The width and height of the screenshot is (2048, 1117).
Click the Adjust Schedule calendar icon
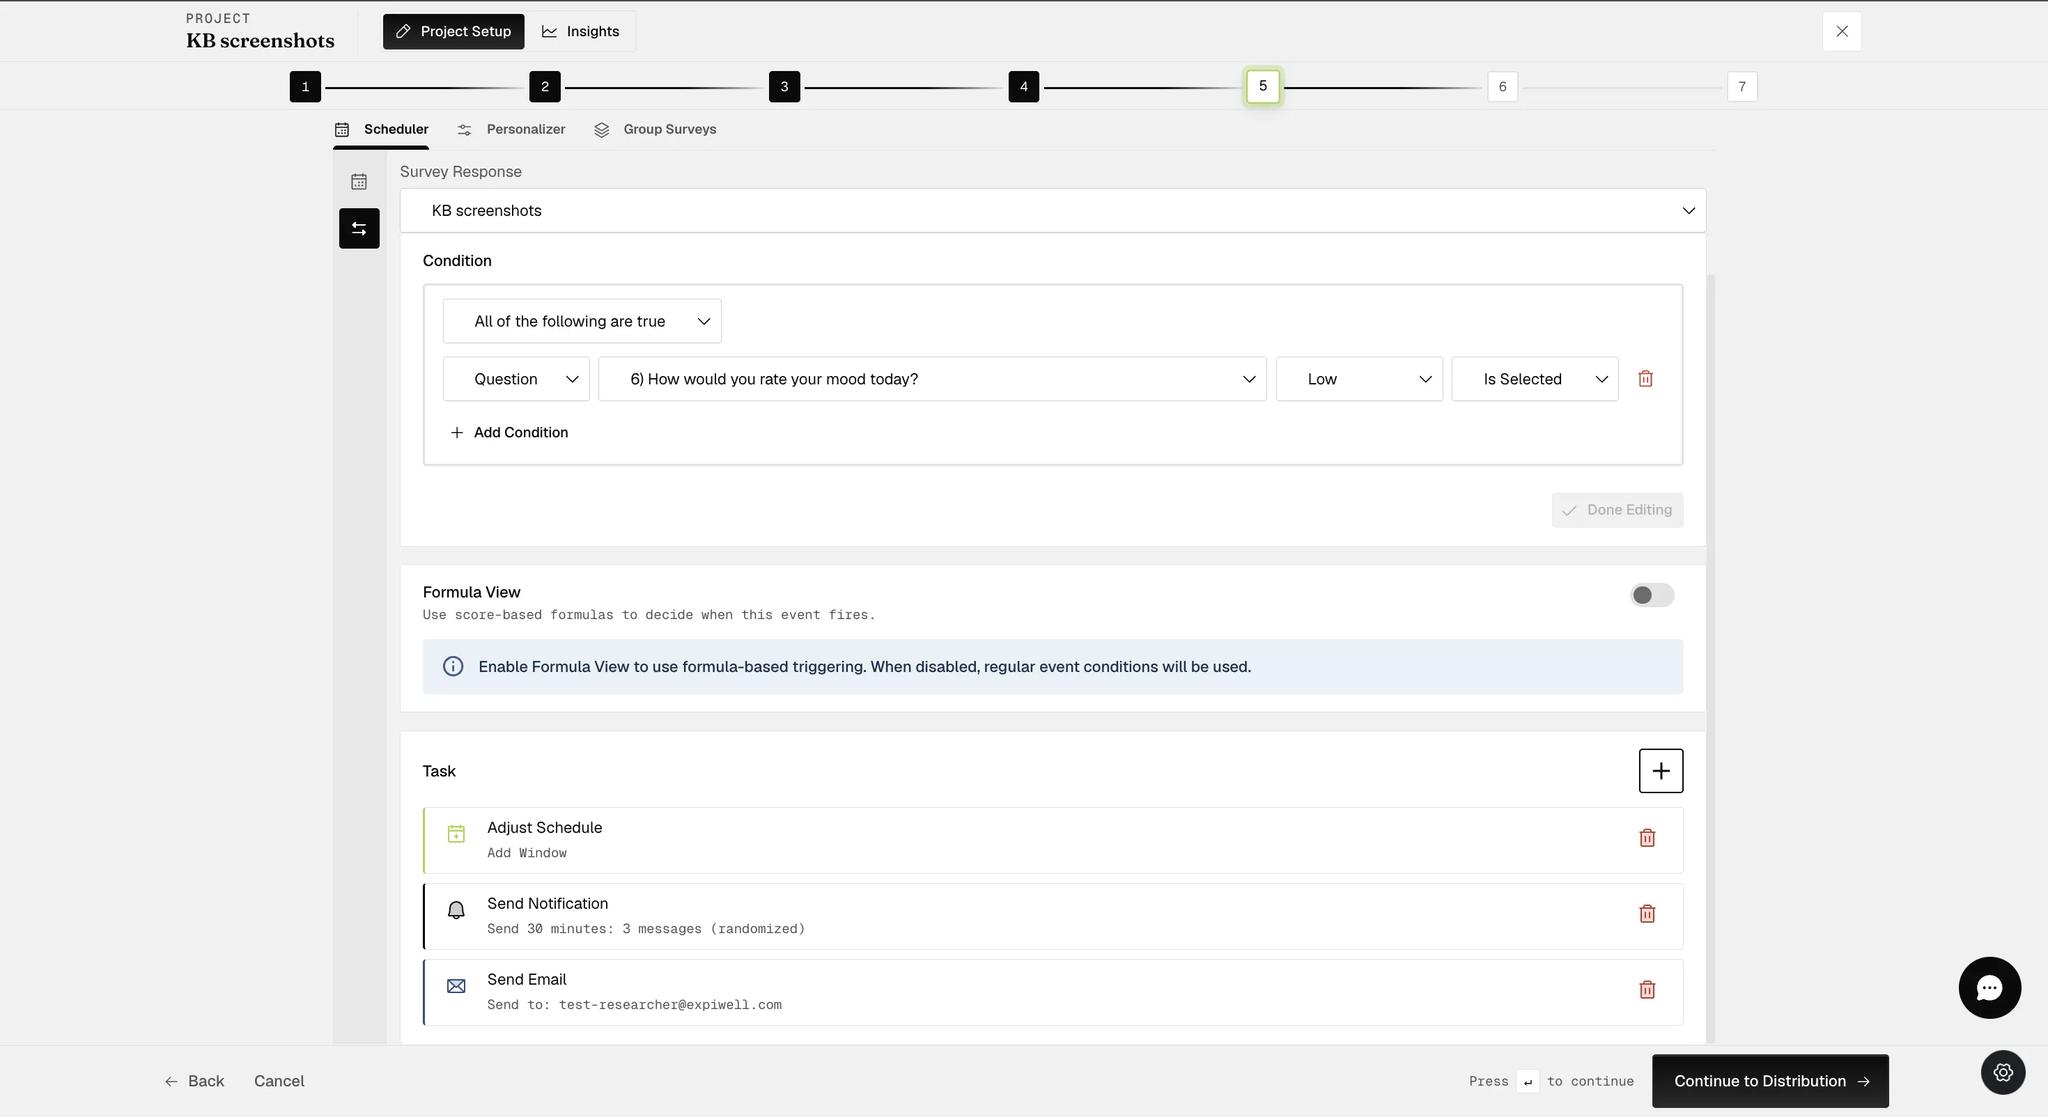456,834
